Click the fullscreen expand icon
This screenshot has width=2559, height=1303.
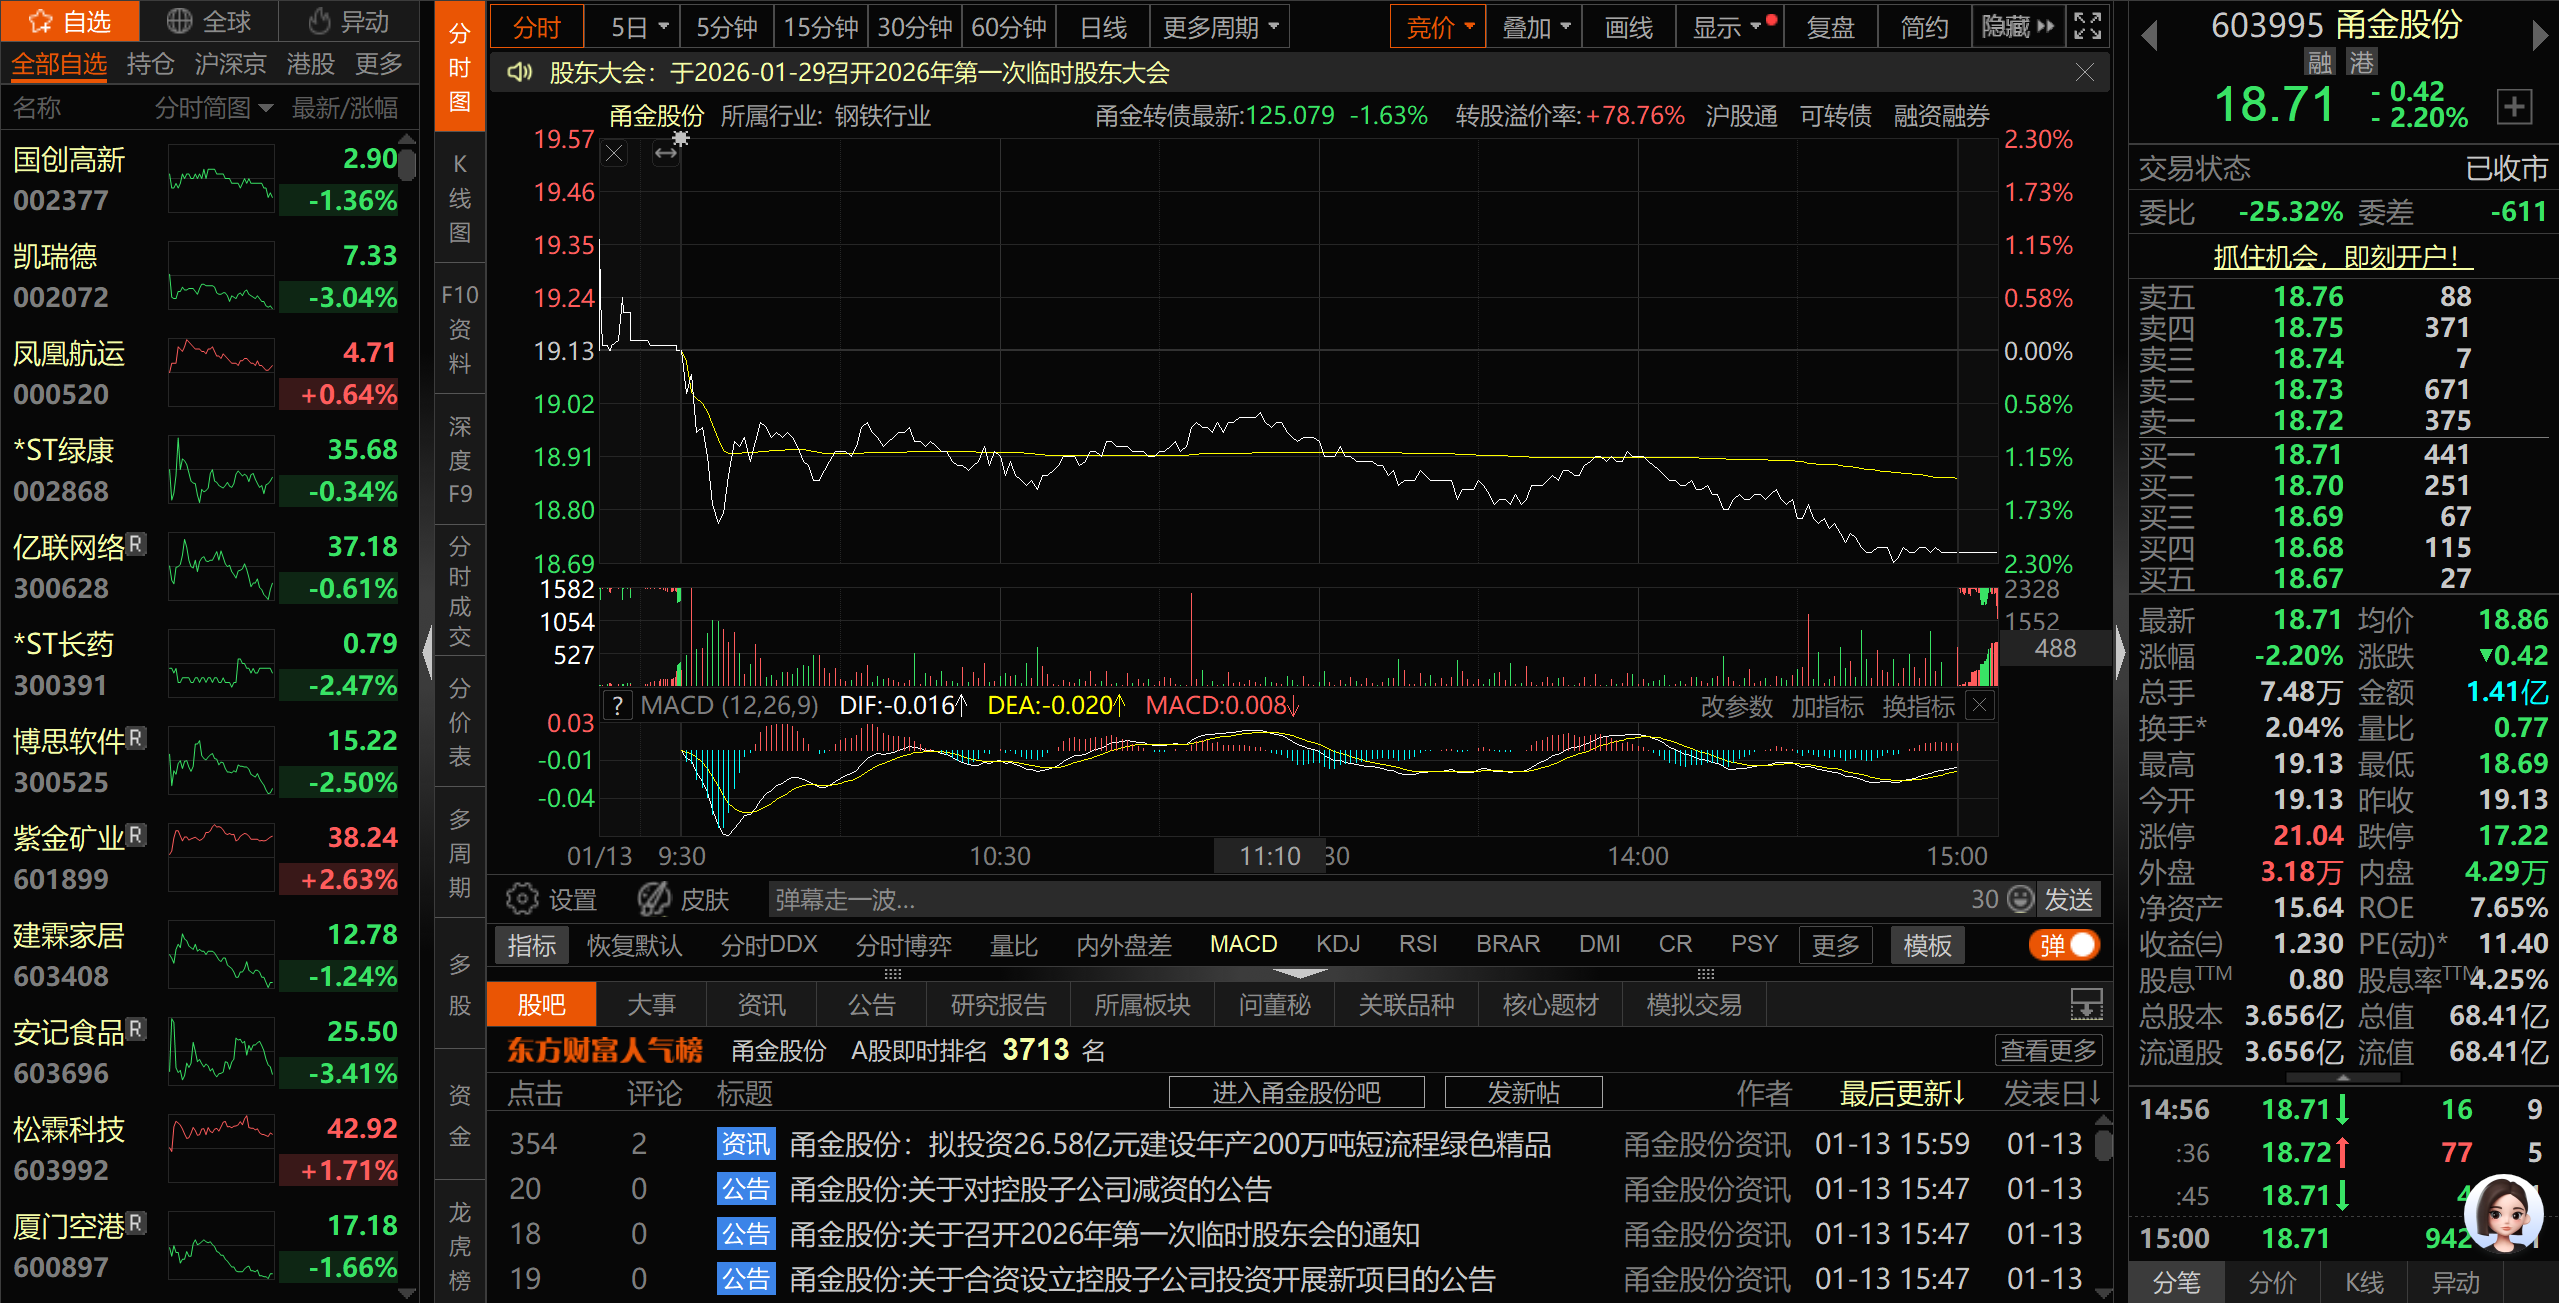(x=2088, y=27)
